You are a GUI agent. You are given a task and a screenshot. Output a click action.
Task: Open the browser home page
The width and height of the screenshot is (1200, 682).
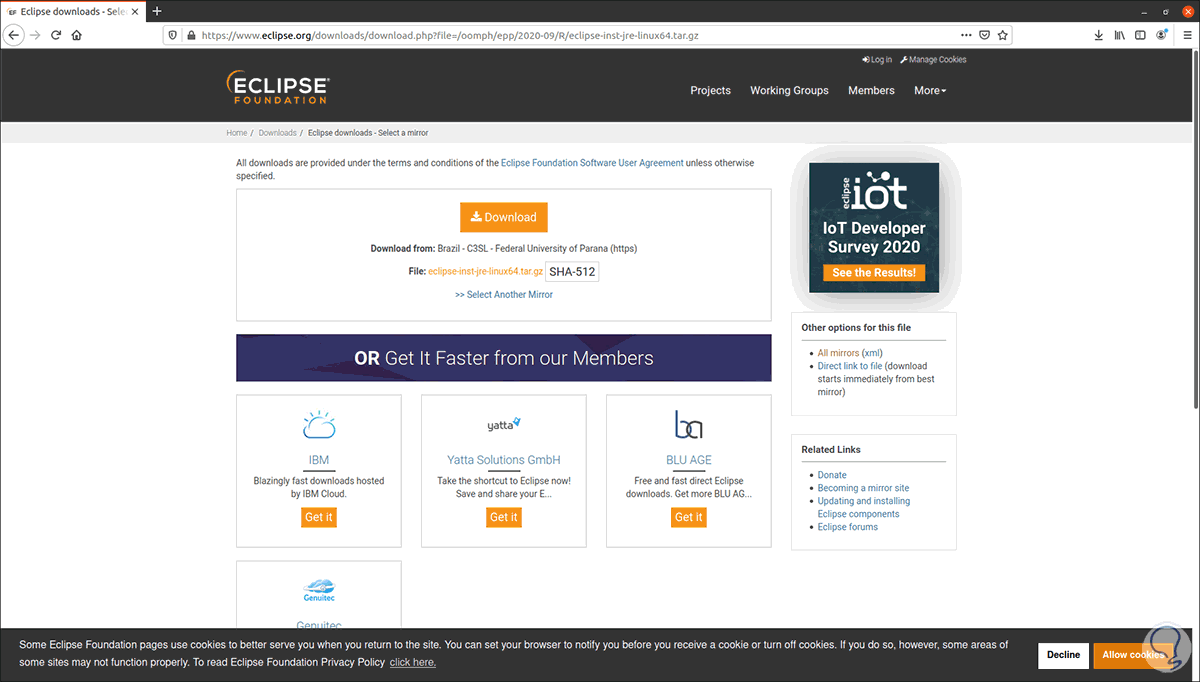(x=77, y=34)
